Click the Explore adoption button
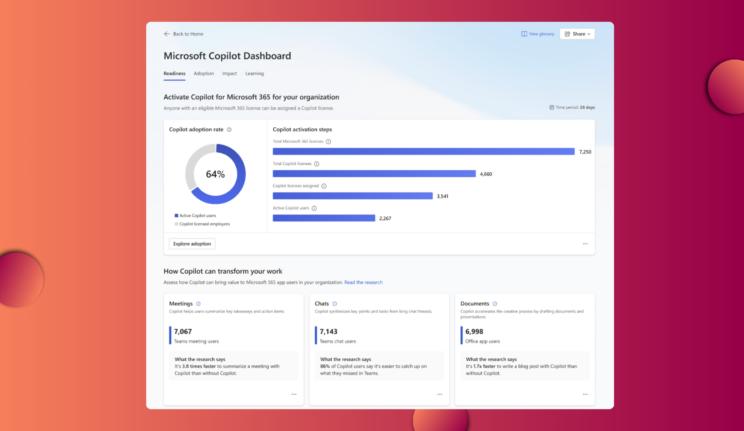The image size is (744, 431). tap(192, 244)
